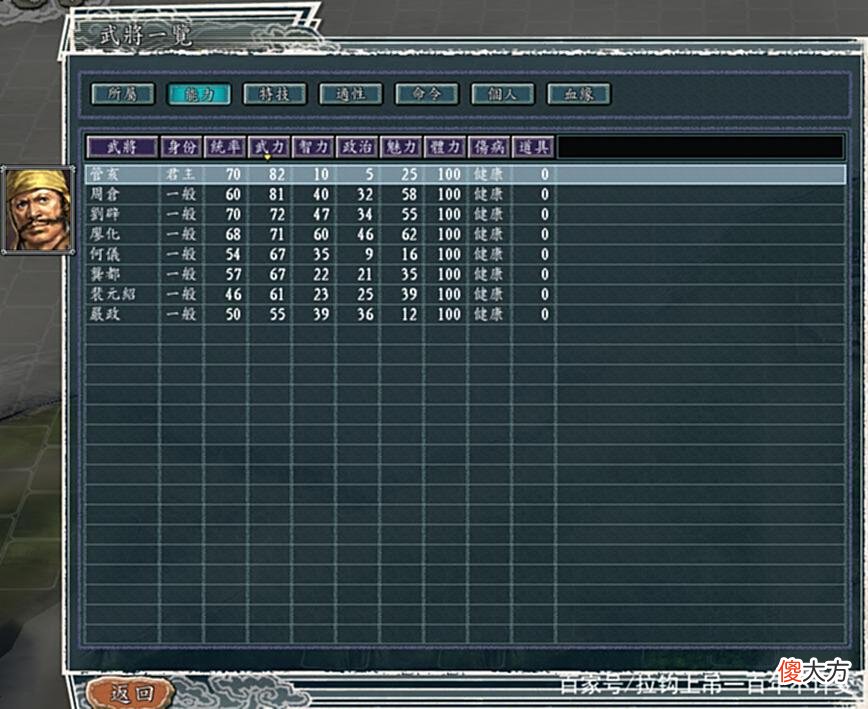This screenshot has width=868, height=709.
Task: Click 龔都's 魅力 value 35
Action: click(x=409, y=274)
